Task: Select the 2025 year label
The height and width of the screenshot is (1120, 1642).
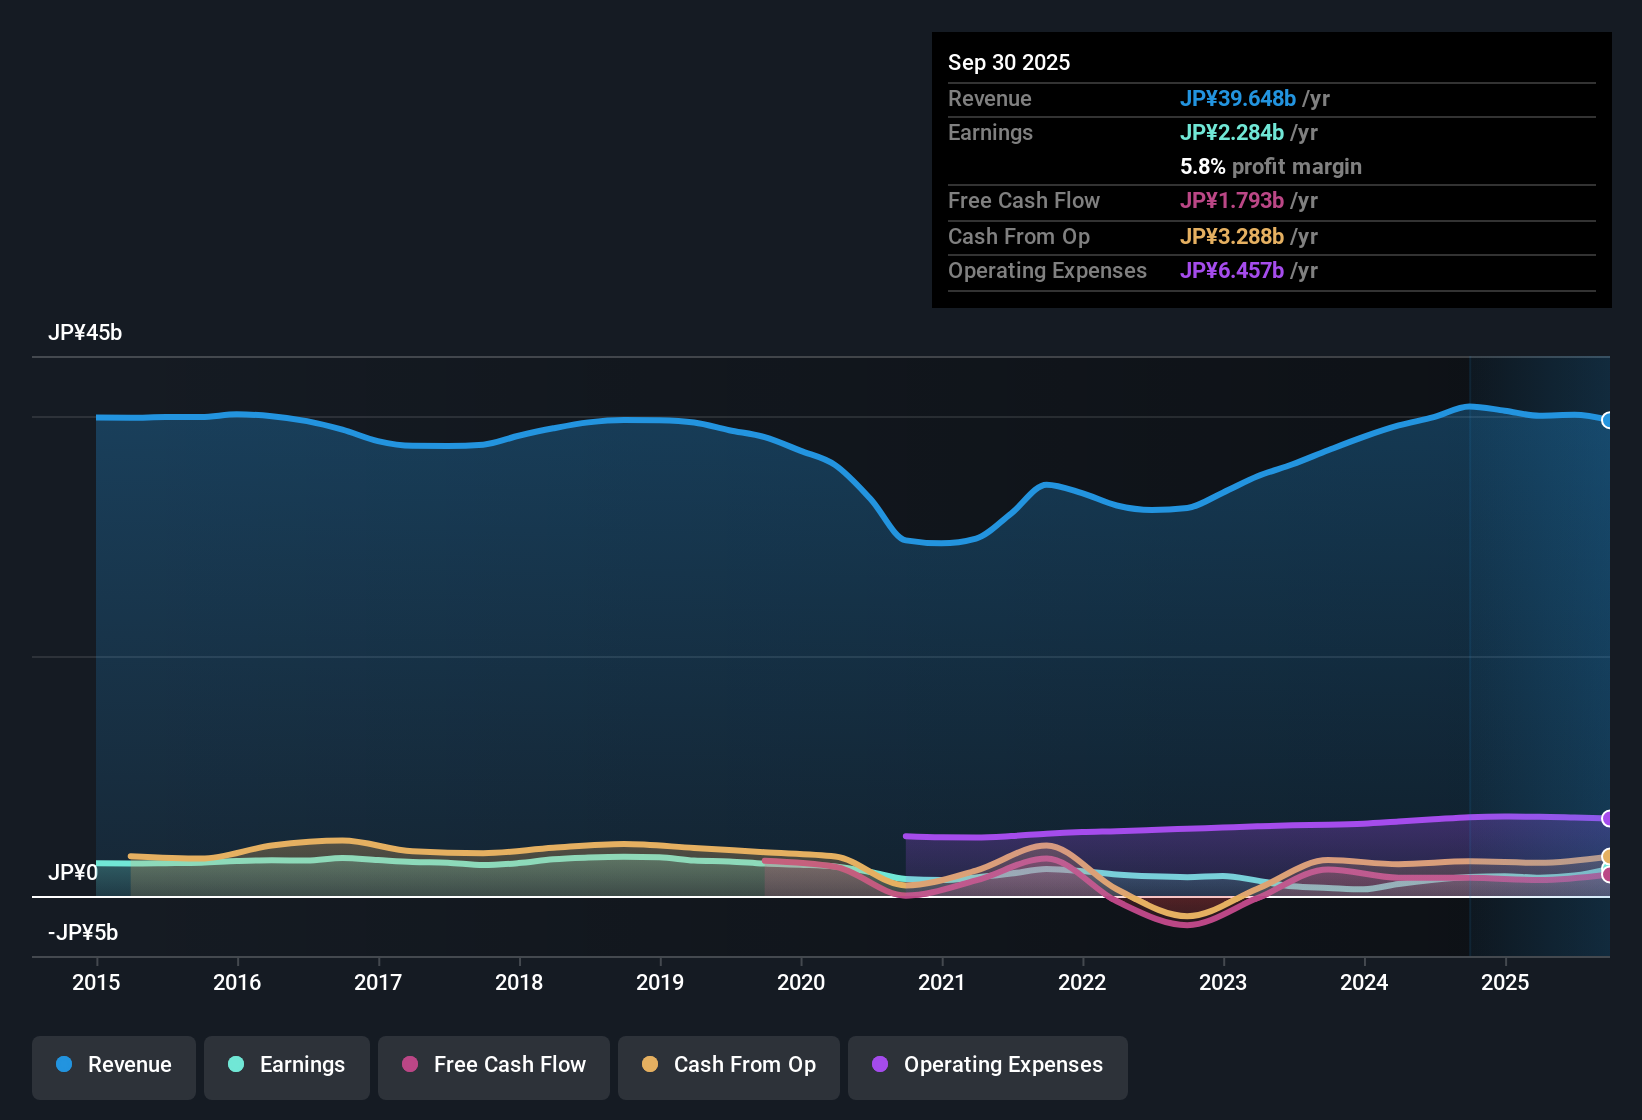Action: click(x=1506, y=983)
